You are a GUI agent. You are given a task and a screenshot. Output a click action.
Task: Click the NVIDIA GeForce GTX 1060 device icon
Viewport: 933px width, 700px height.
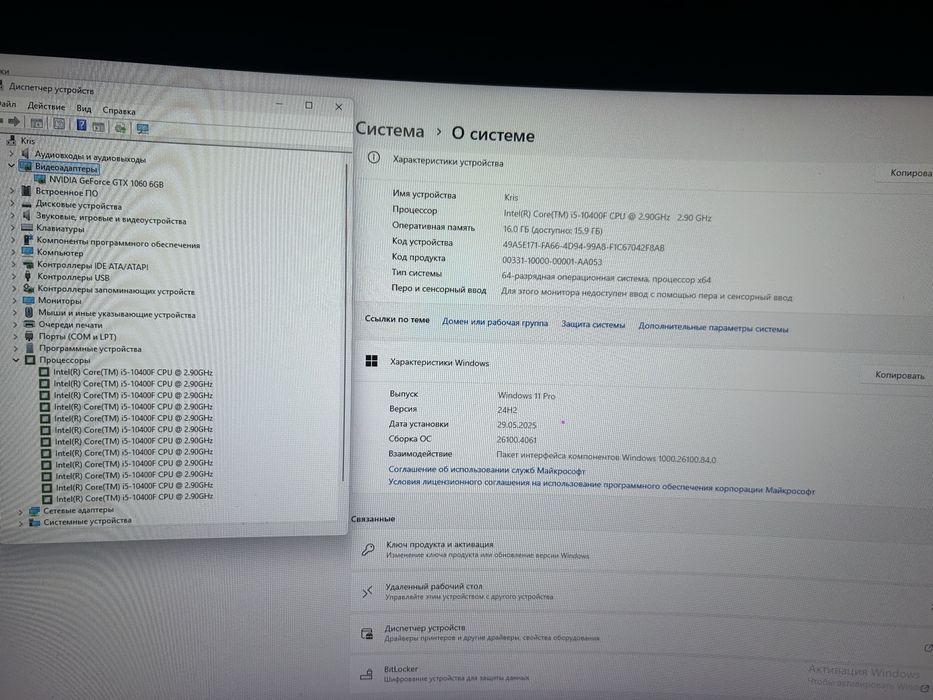(x=40, y=179)
